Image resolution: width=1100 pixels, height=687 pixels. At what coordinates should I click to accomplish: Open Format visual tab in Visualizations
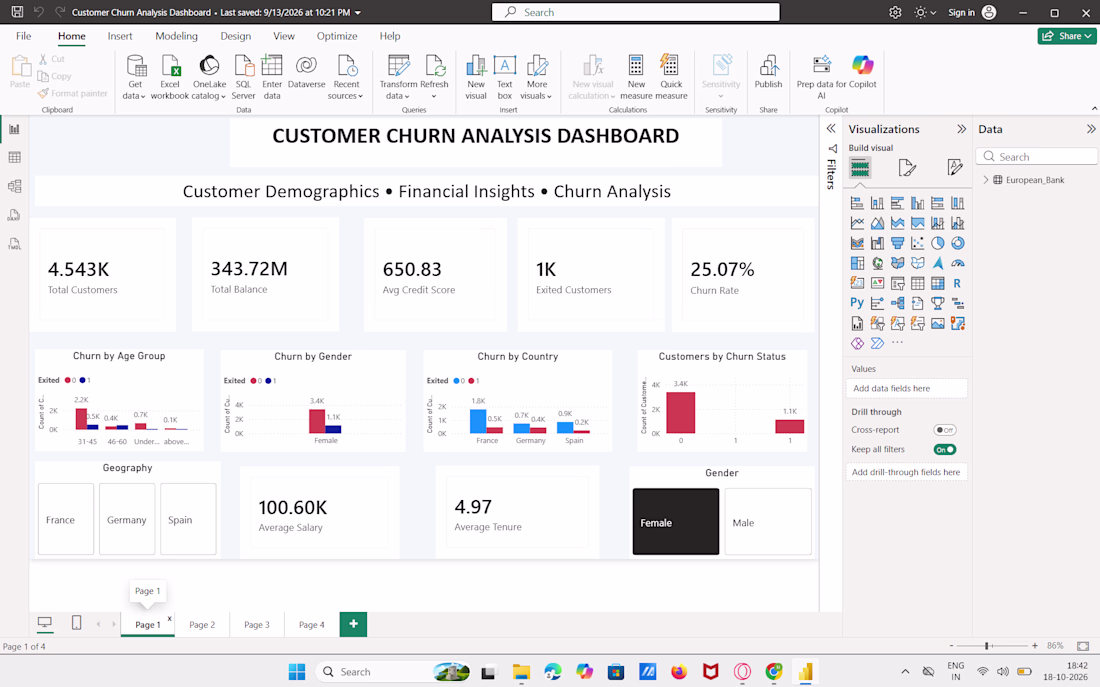tap(906, 168)
